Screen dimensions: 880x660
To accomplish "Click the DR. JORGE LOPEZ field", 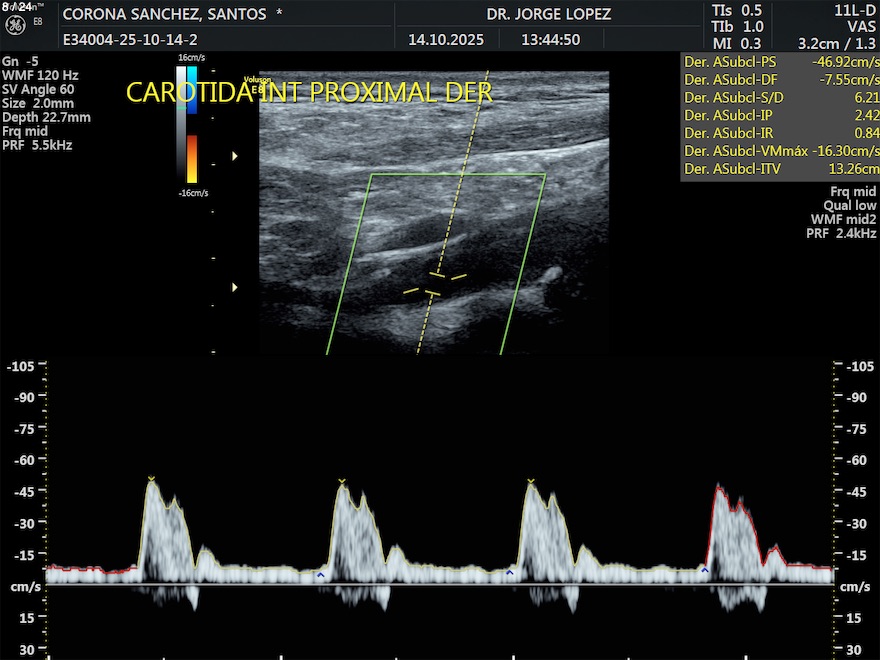I will pos(548,15).
